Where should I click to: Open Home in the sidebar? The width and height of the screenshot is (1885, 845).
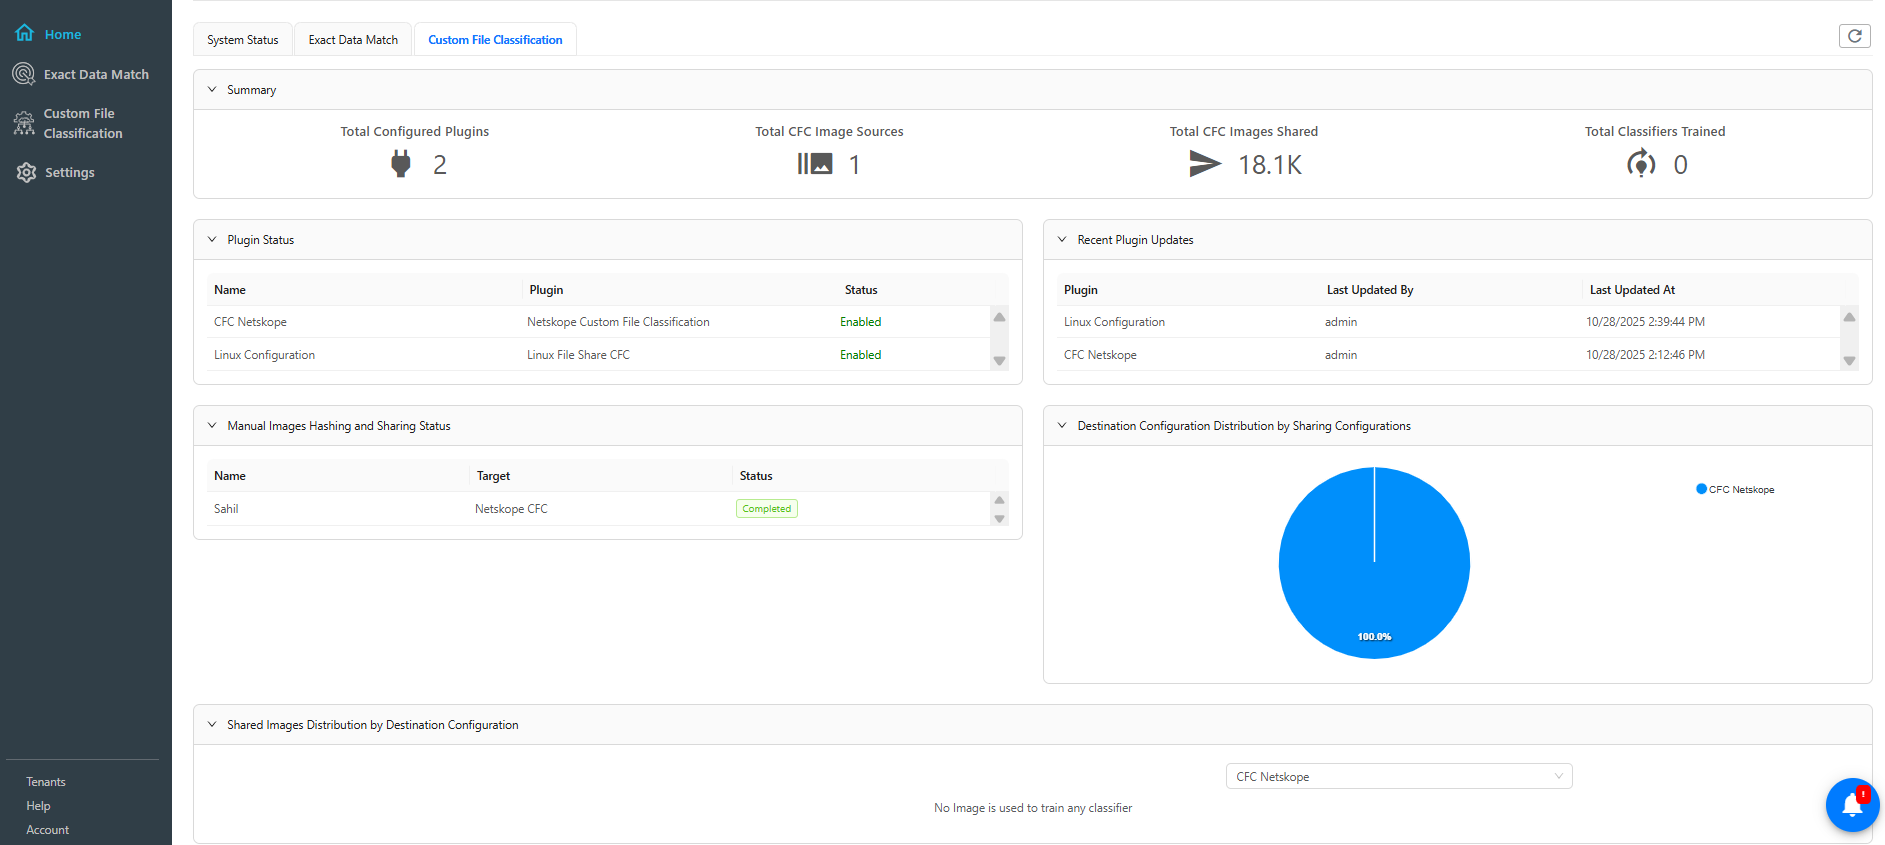click(63, 34)
